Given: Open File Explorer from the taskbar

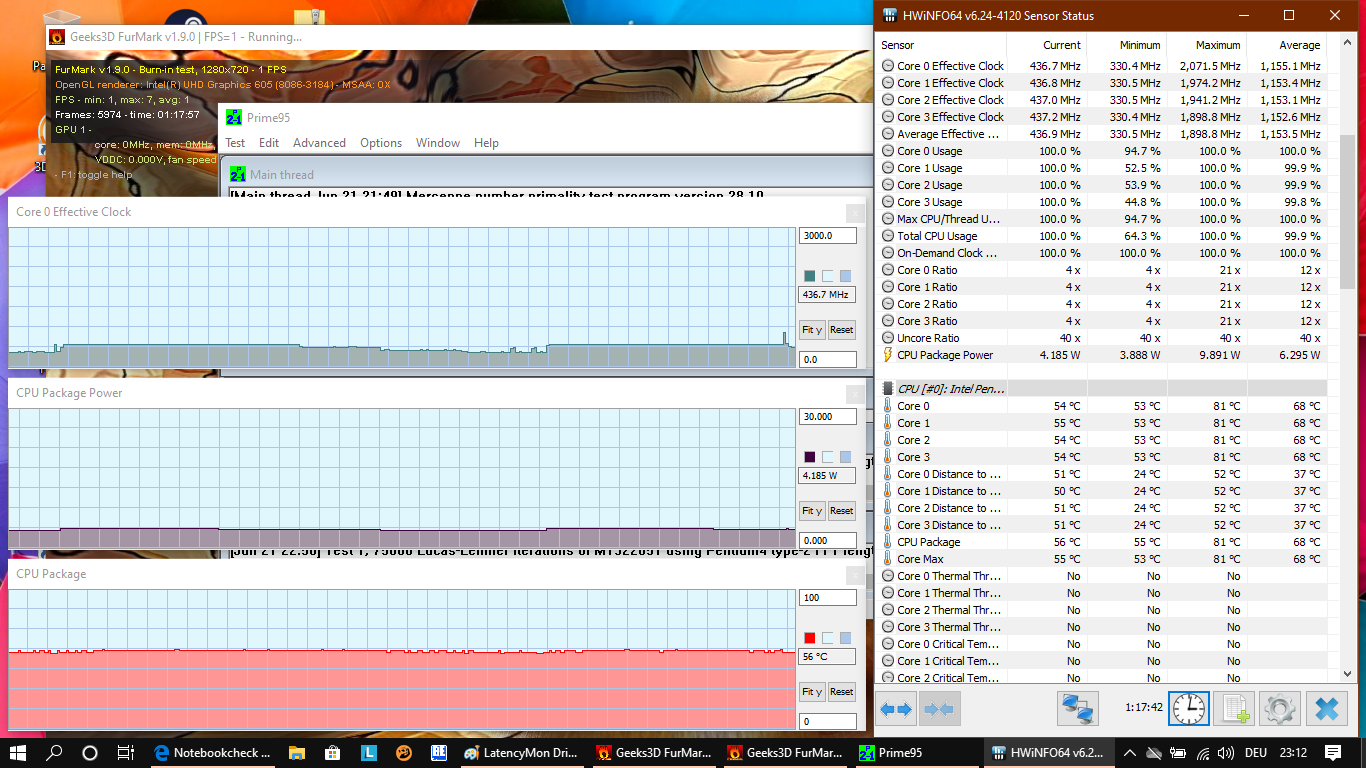Looking at the screenshot, I should (x=296, y=753).
